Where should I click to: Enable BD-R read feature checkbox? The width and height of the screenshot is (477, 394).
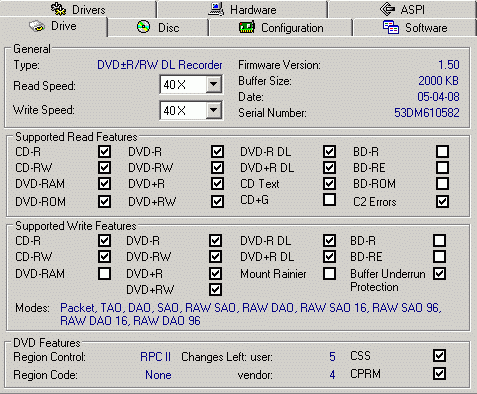coord(442,152)
